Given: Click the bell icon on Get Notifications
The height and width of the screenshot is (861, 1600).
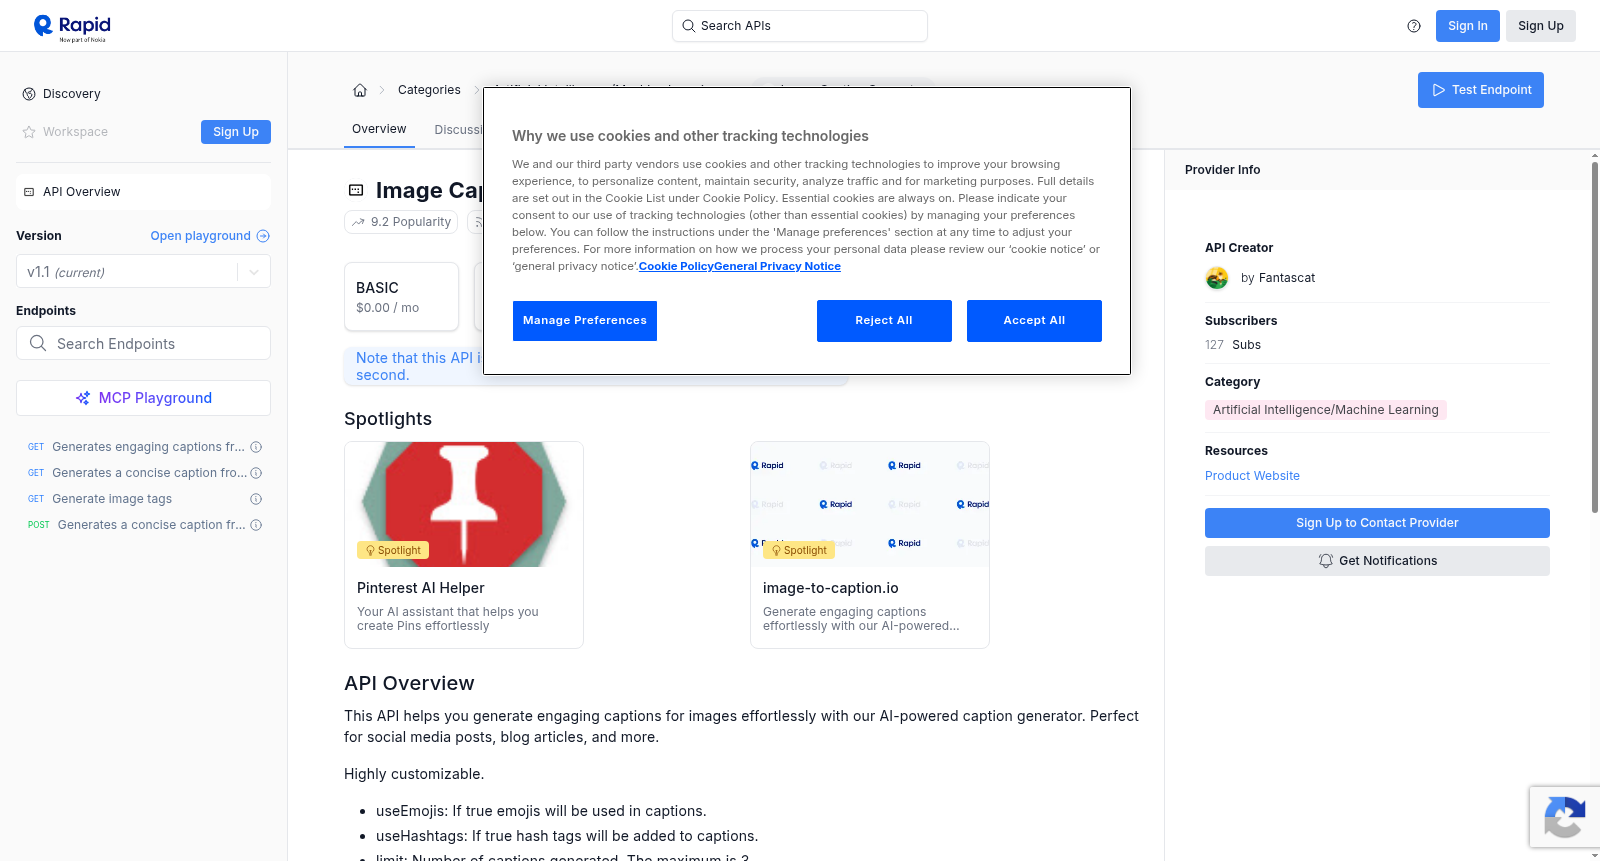Looking at the screenshot, I should coord(1326,561).
